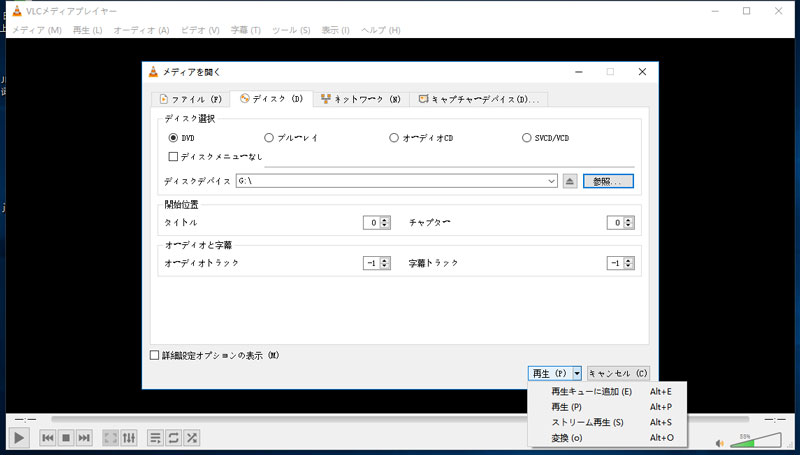Open extended settings equalizer icon

(x=129, y=438)
